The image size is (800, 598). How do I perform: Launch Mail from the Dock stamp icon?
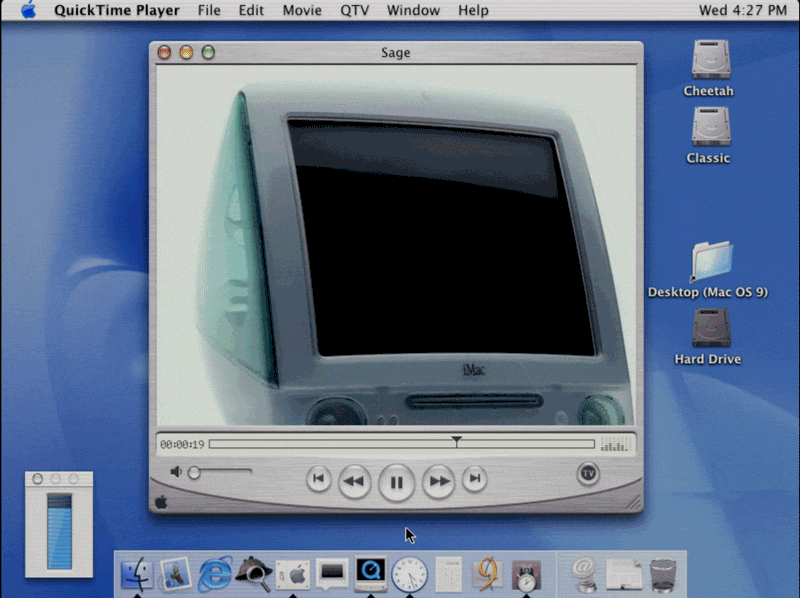[176, 574]
